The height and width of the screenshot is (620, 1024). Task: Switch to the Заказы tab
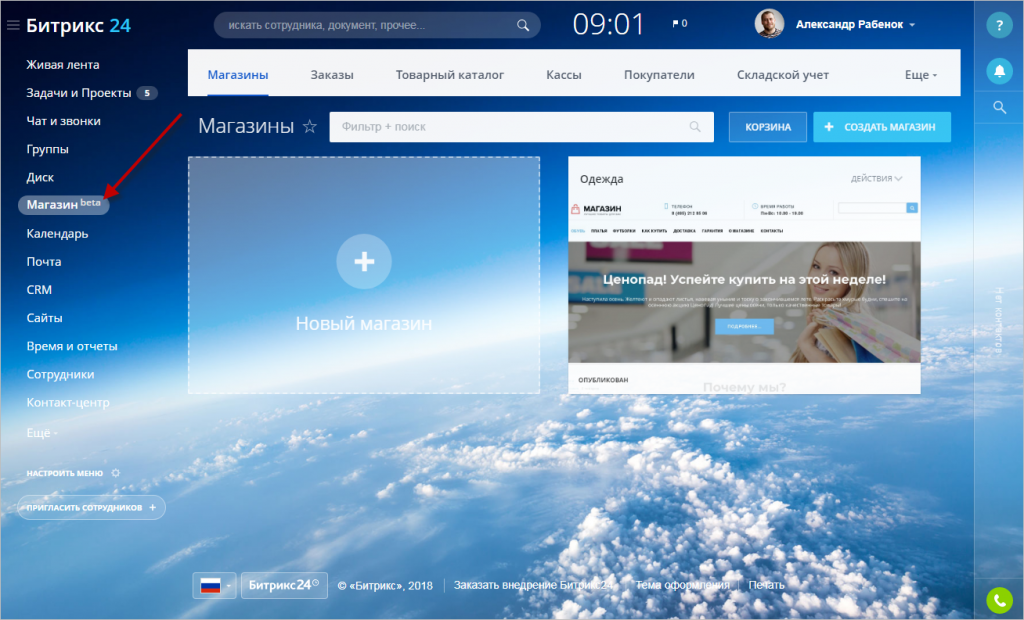(332, 75)
